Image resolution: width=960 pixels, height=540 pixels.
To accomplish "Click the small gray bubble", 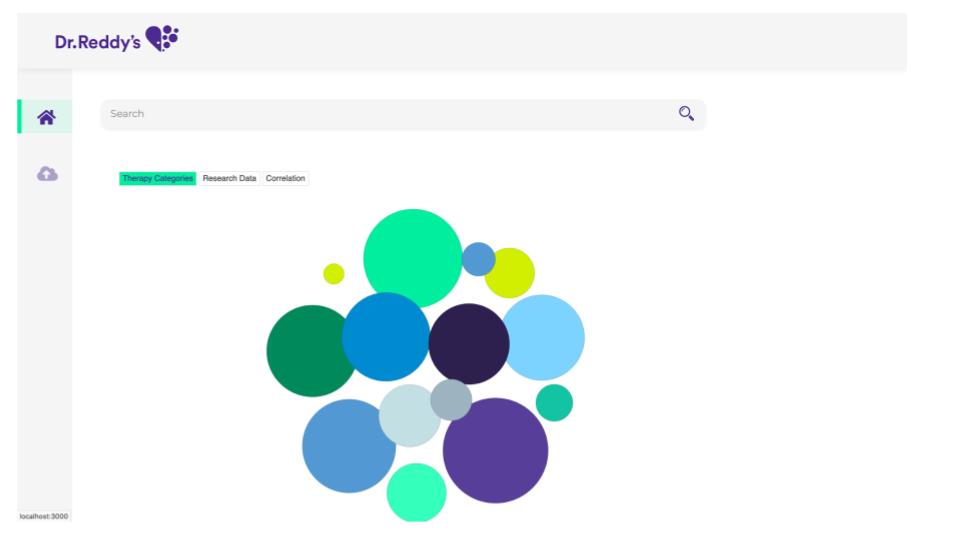I will pos(452,399).
